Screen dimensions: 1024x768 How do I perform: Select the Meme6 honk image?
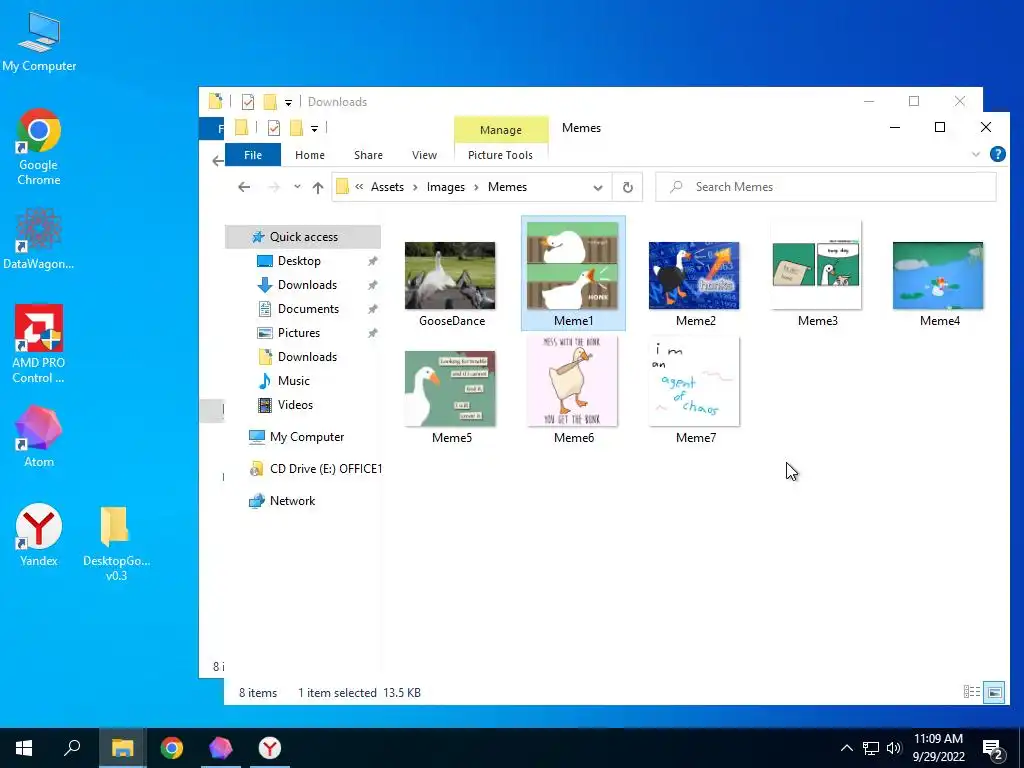tap(573, 381)
